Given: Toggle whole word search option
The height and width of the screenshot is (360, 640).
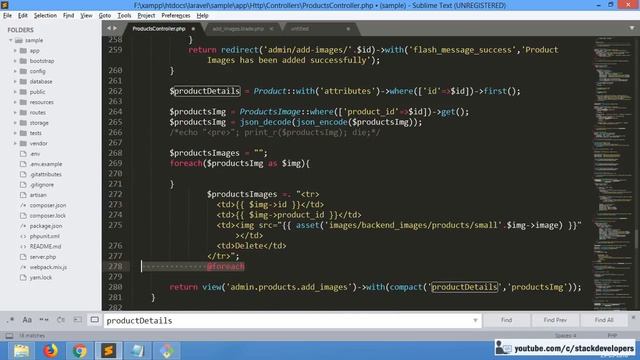Looking at the screenshot, I should point(44,320).
